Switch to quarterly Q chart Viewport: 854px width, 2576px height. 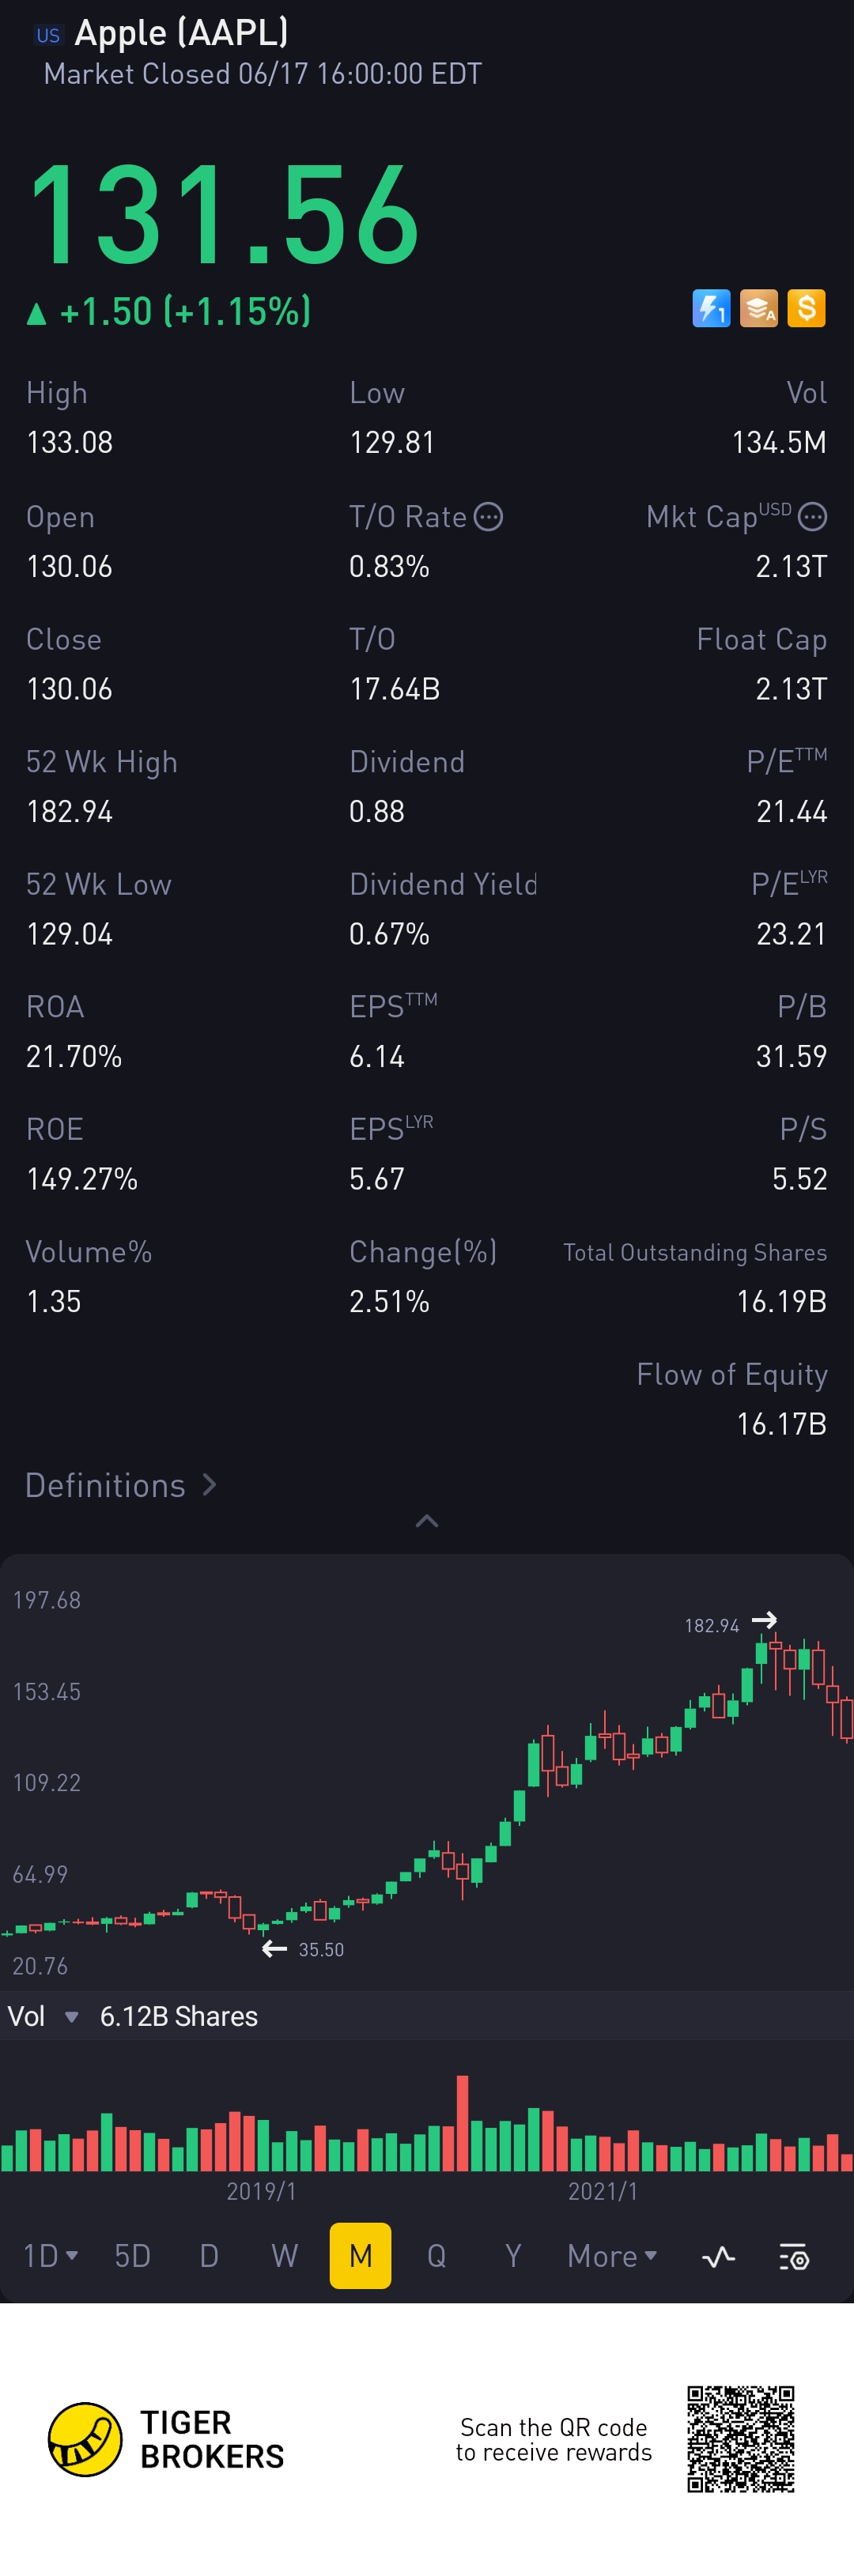[436, 2256]
